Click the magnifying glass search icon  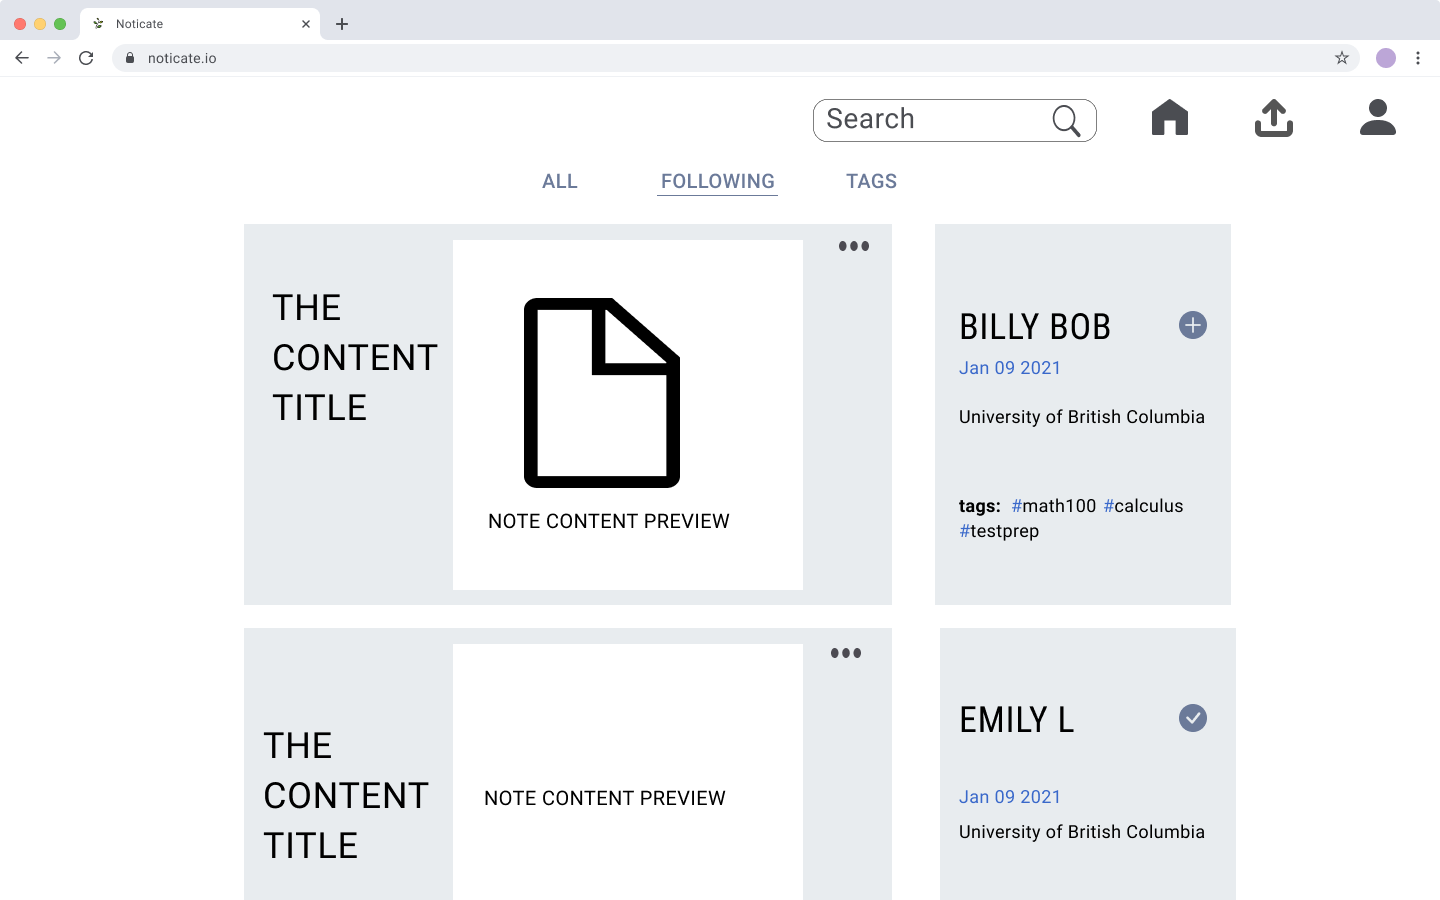(x=1067, y=121)
